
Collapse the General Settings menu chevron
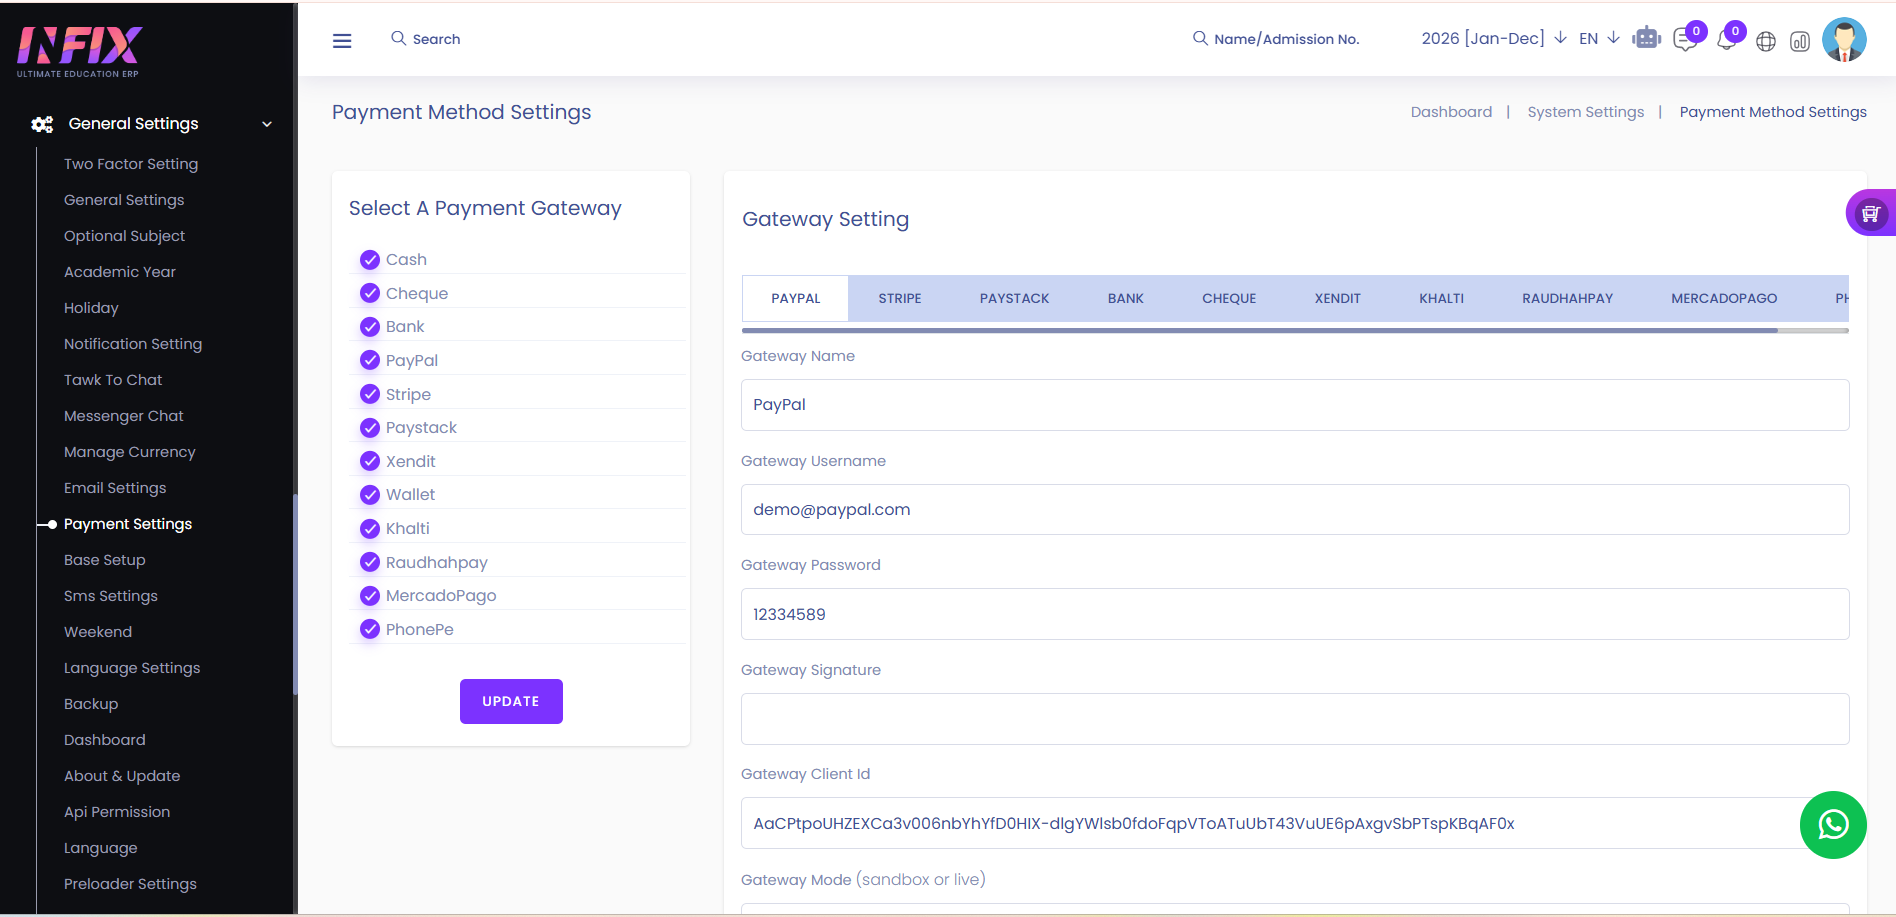pyautogui.click(x=267, y=124)
